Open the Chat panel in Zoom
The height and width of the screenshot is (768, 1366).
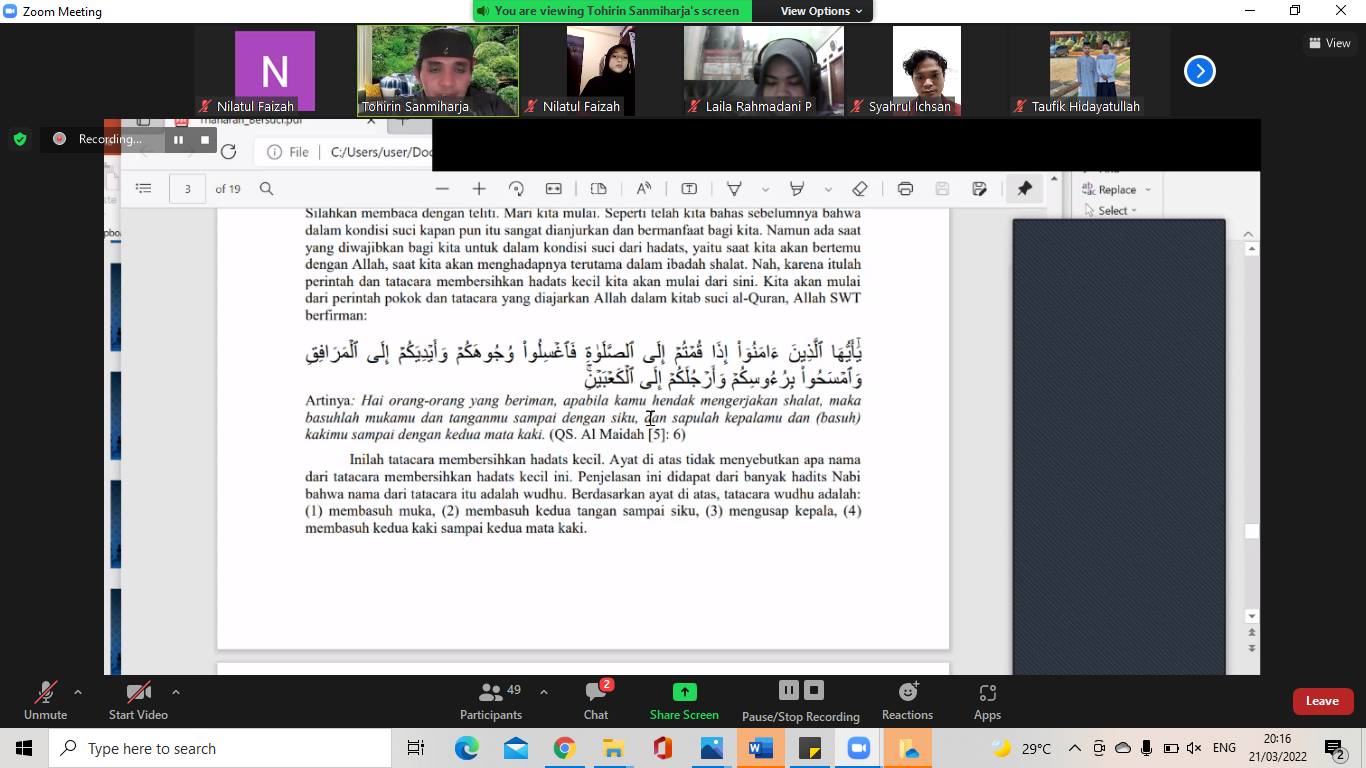[x=596, y=699]
